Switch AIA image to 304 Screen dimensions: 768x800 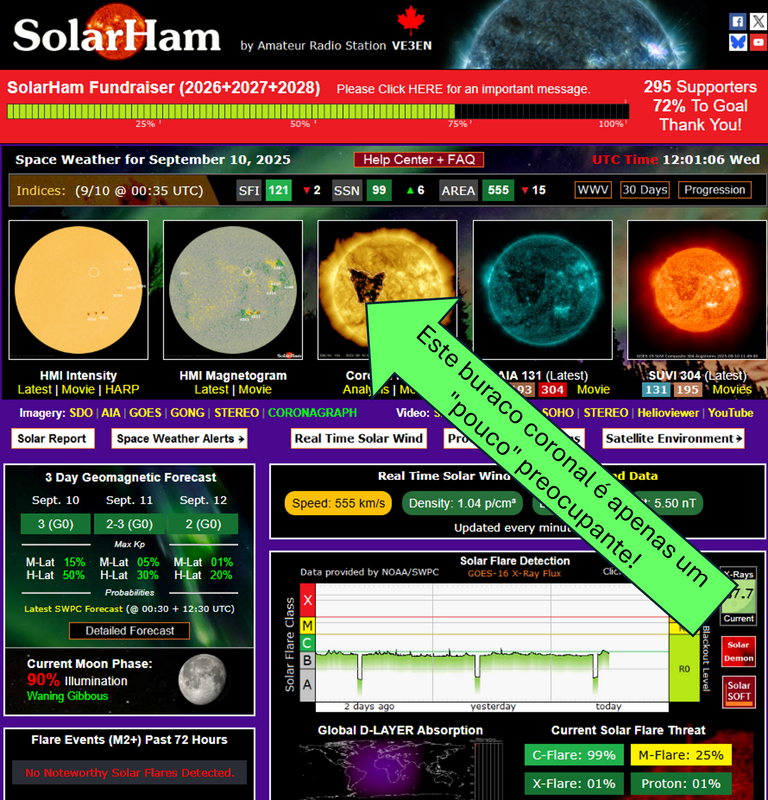[552, 390]
